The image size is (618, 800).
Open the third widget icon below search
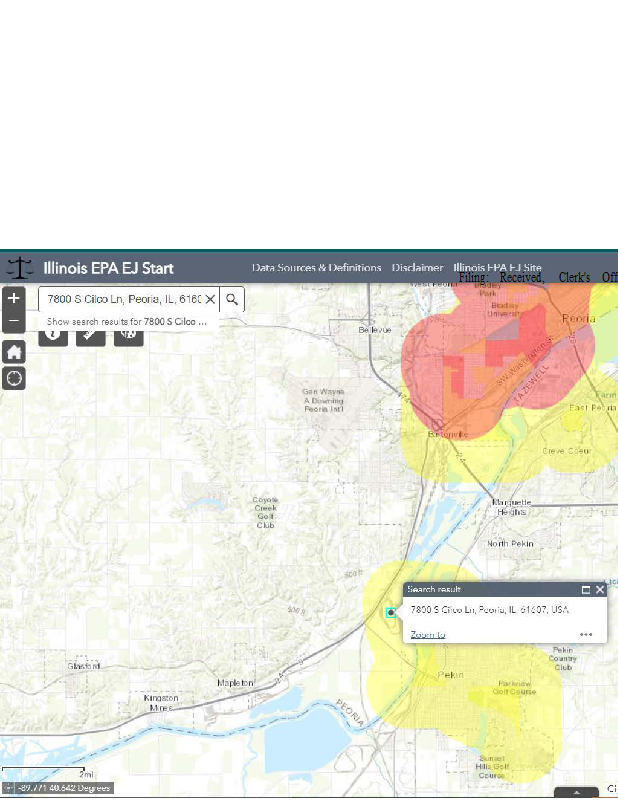pos(128,334)
